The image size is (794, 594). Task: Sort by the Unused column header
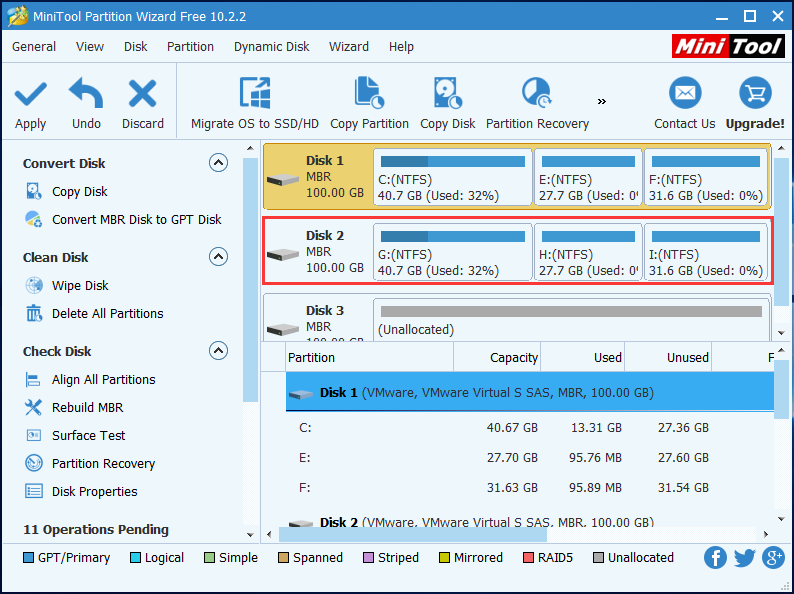667,358
